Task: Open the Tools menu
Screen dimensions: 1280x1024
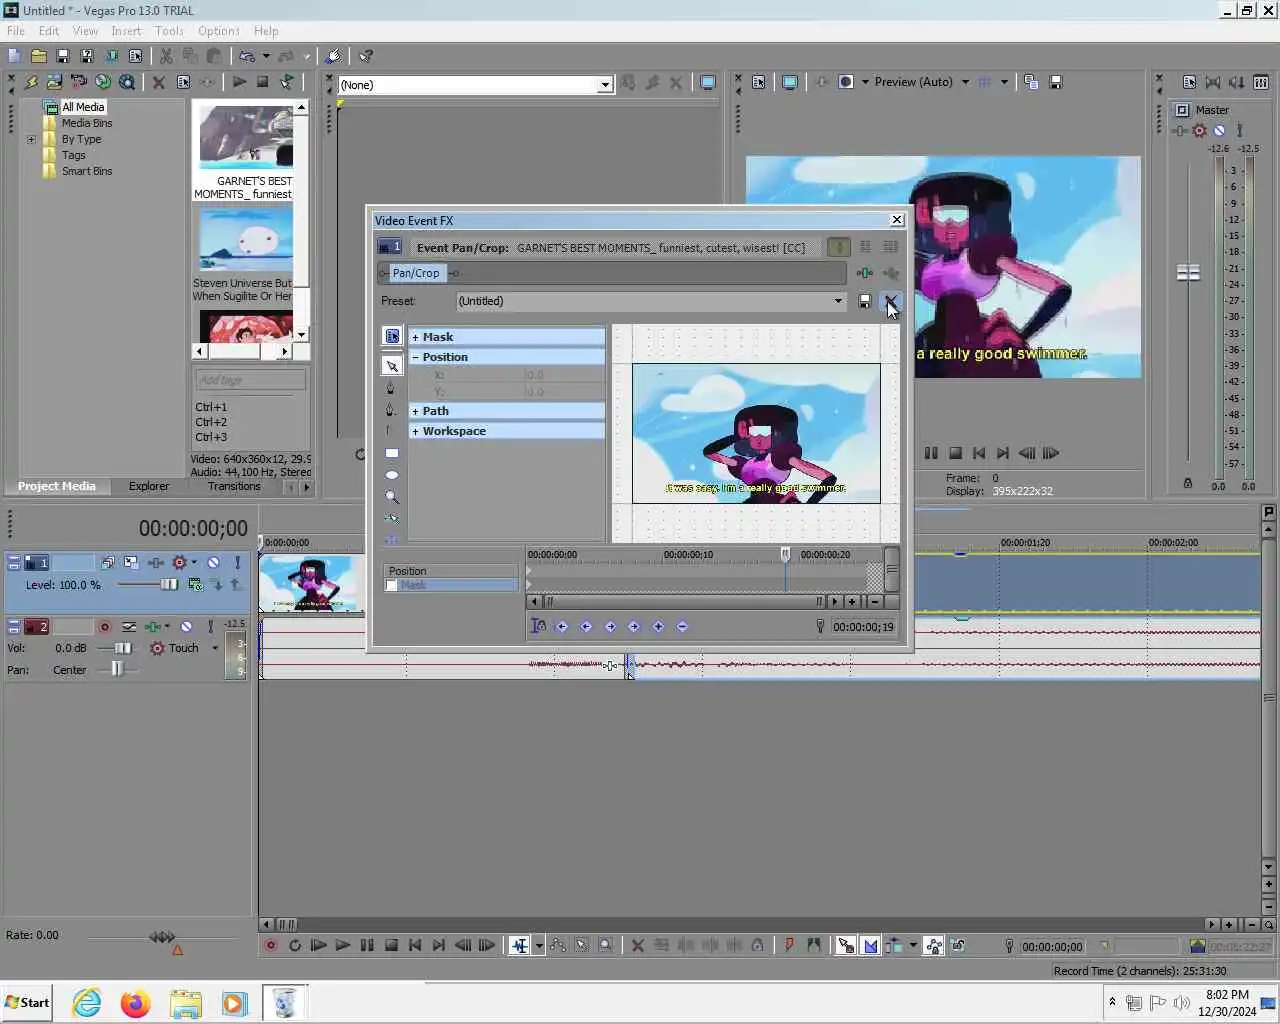Action: (169, 31)
